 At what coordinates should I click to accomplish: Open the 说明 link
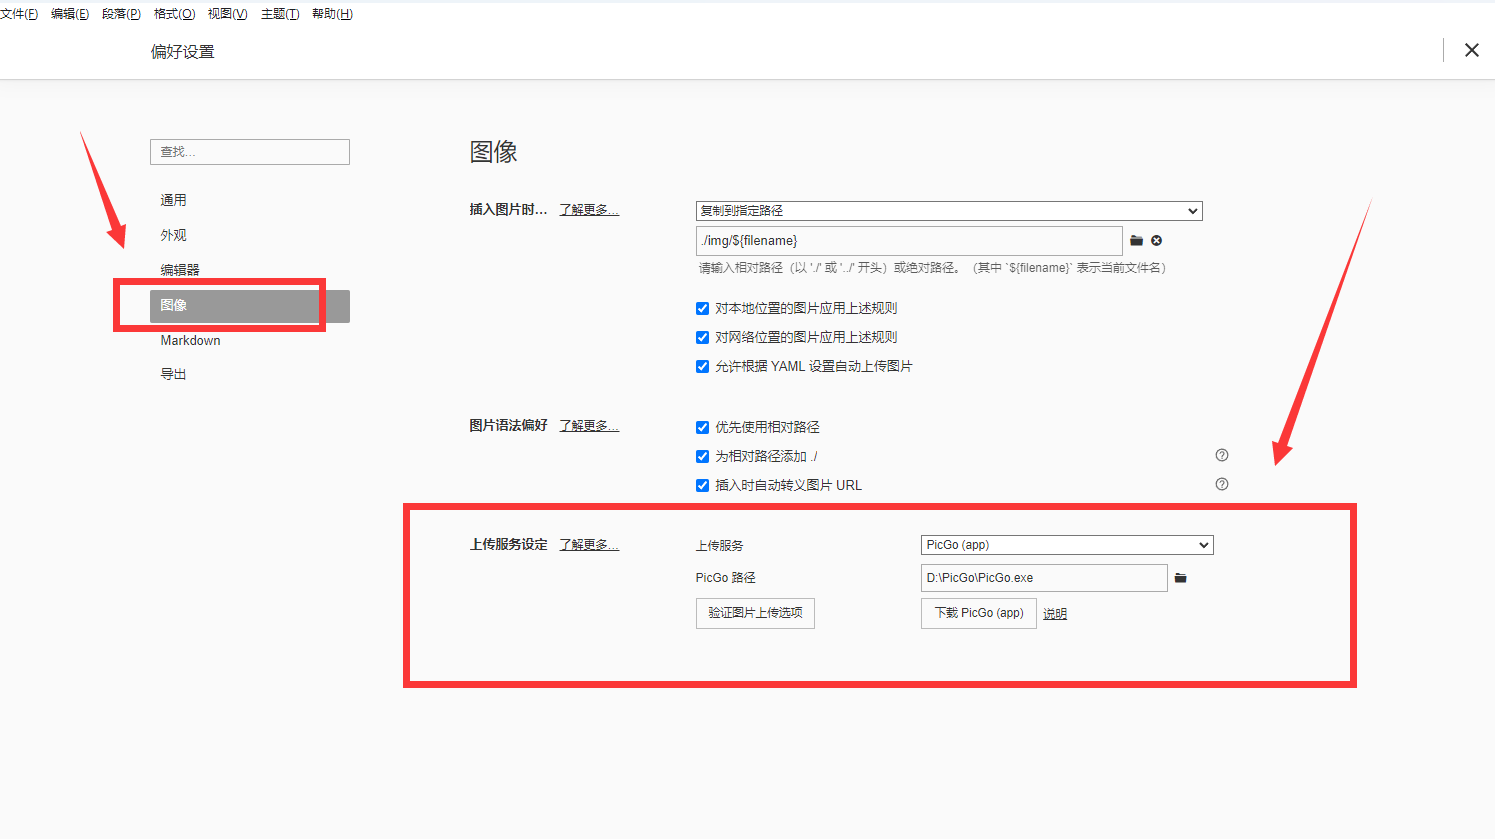click(1055, 614)
